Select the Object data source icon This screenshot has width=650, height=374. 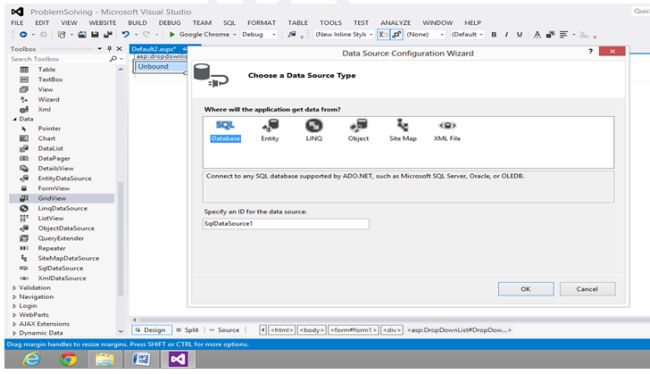(x=358, y=131)
